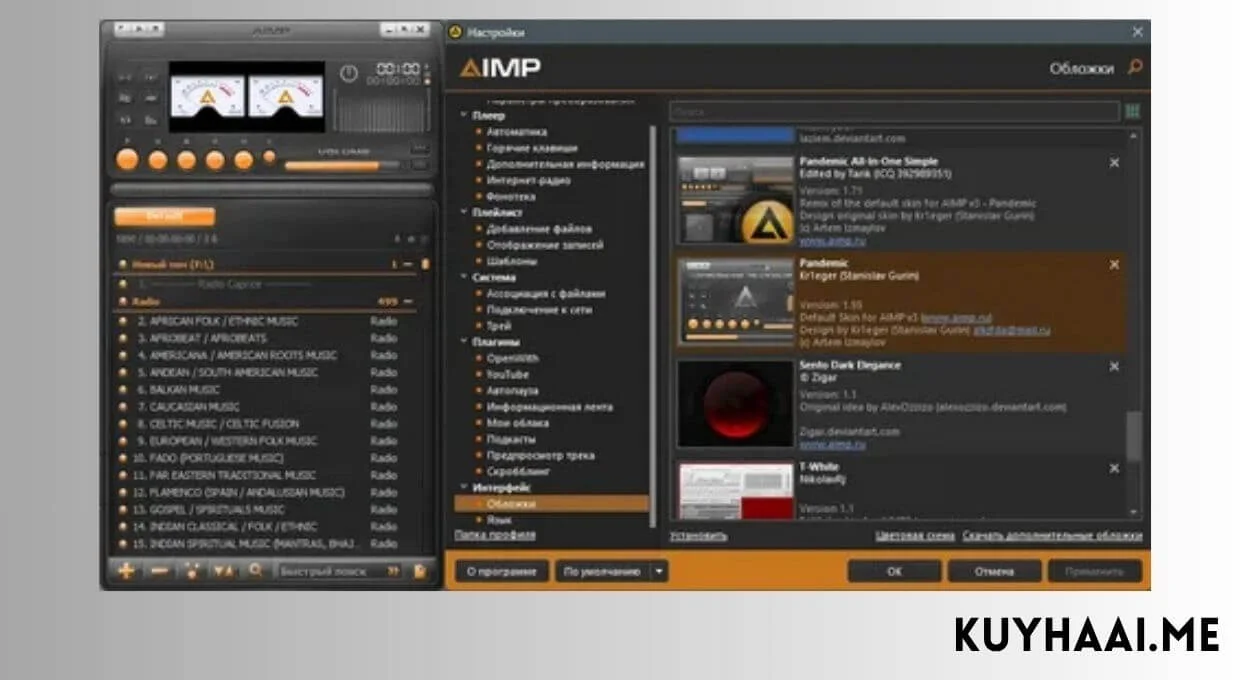Image resolution: width=1250 pixels, height=680 pixels.
Task: Toggle the green grid view icon
Action: click(1132, 111)
